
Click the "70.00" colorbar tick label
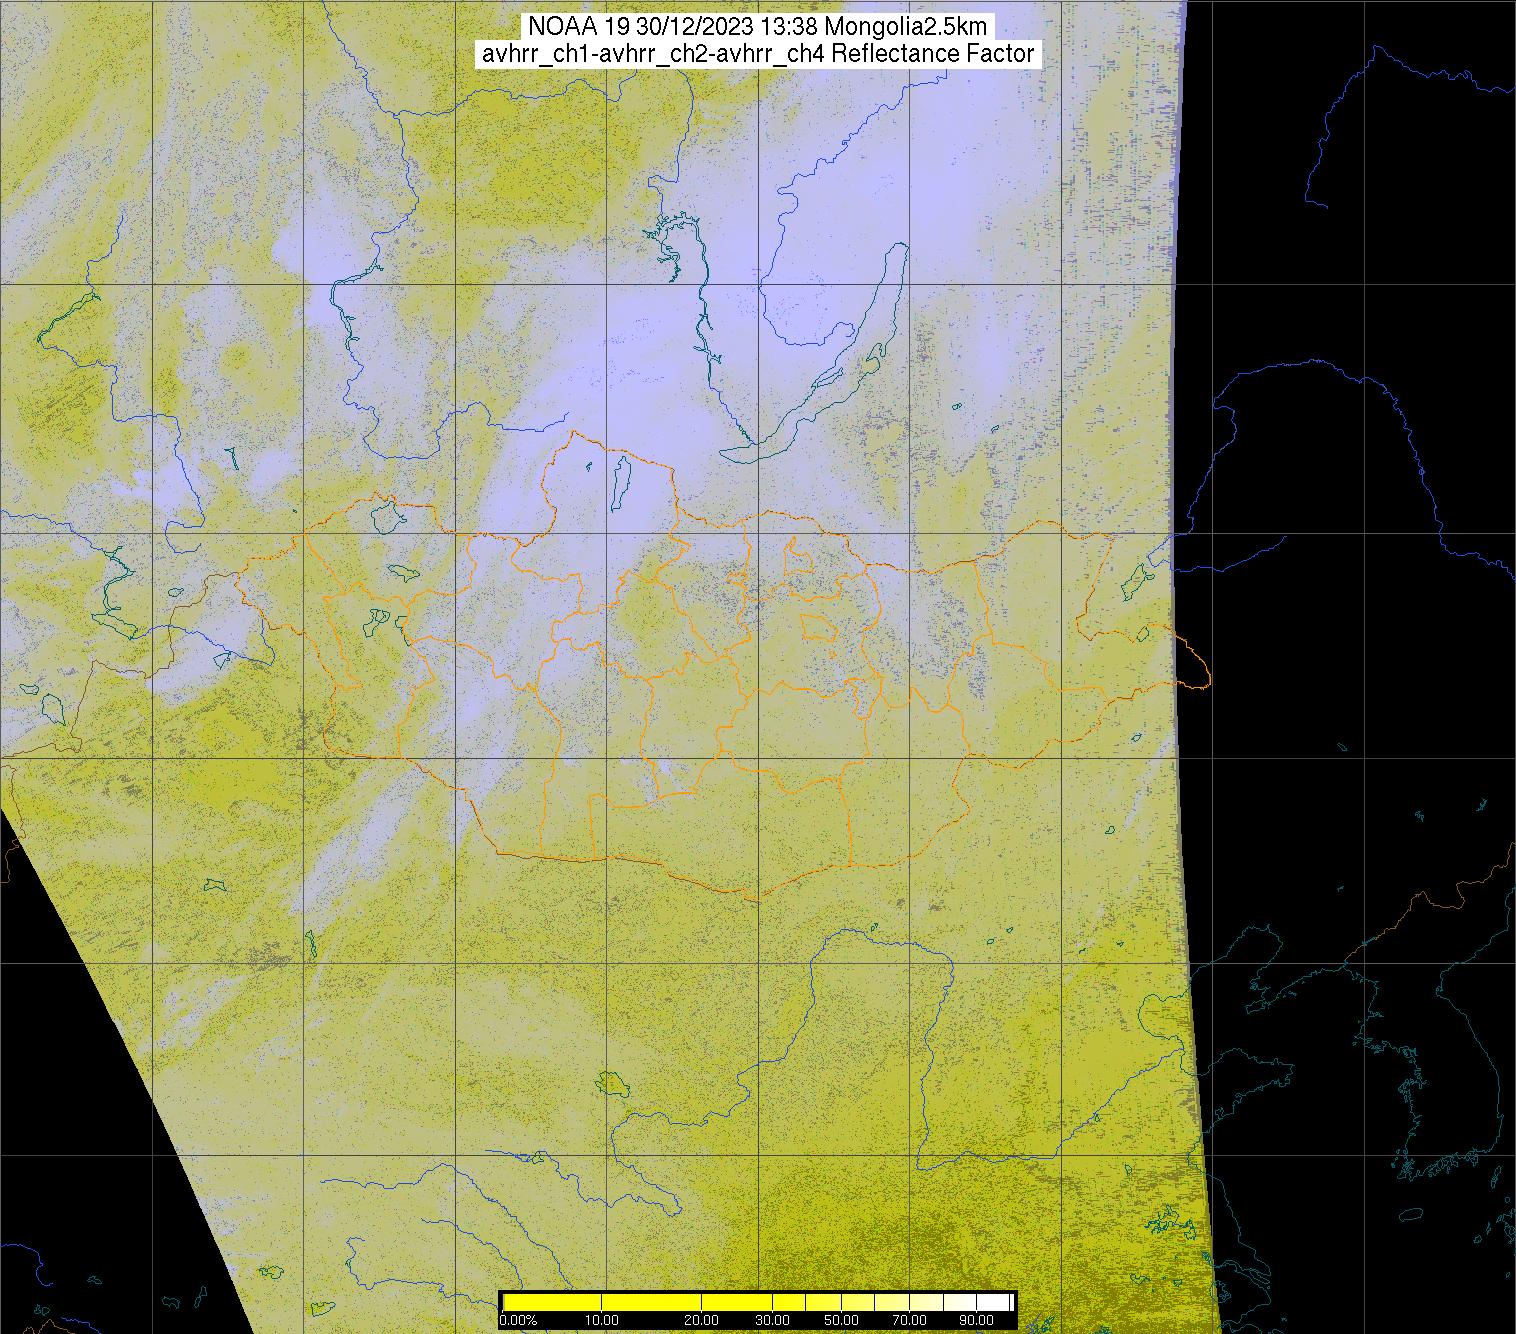click(910, 1320)
